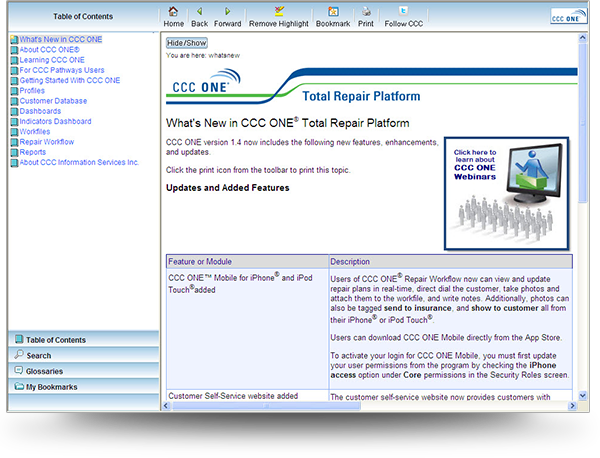Image resolution: width=600 pixels, height=458 pixels.
Task: Click the book icon beside What's New in CCC ONE
Action: pos(14,39)
